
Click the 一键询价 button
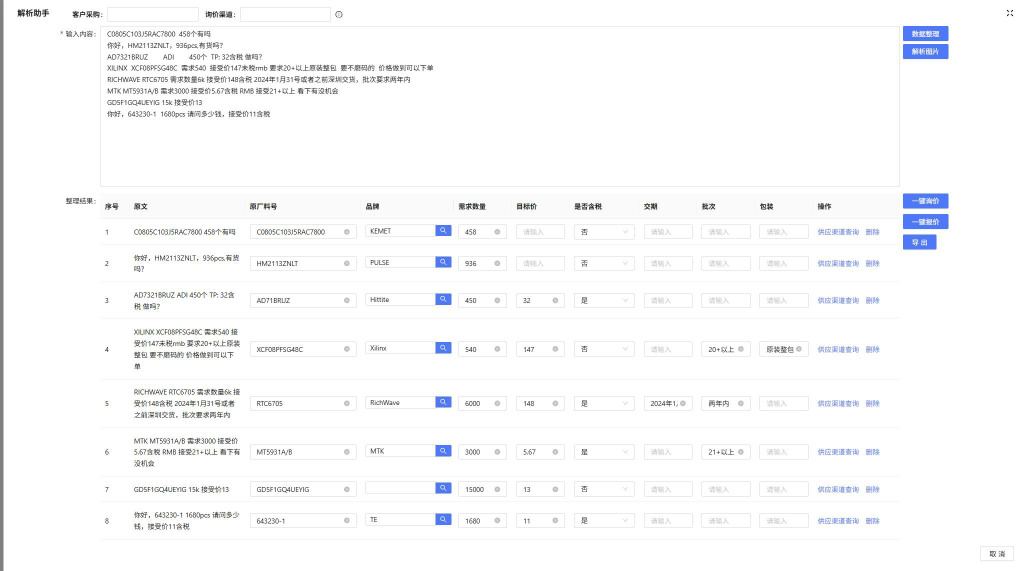[925, 201]
